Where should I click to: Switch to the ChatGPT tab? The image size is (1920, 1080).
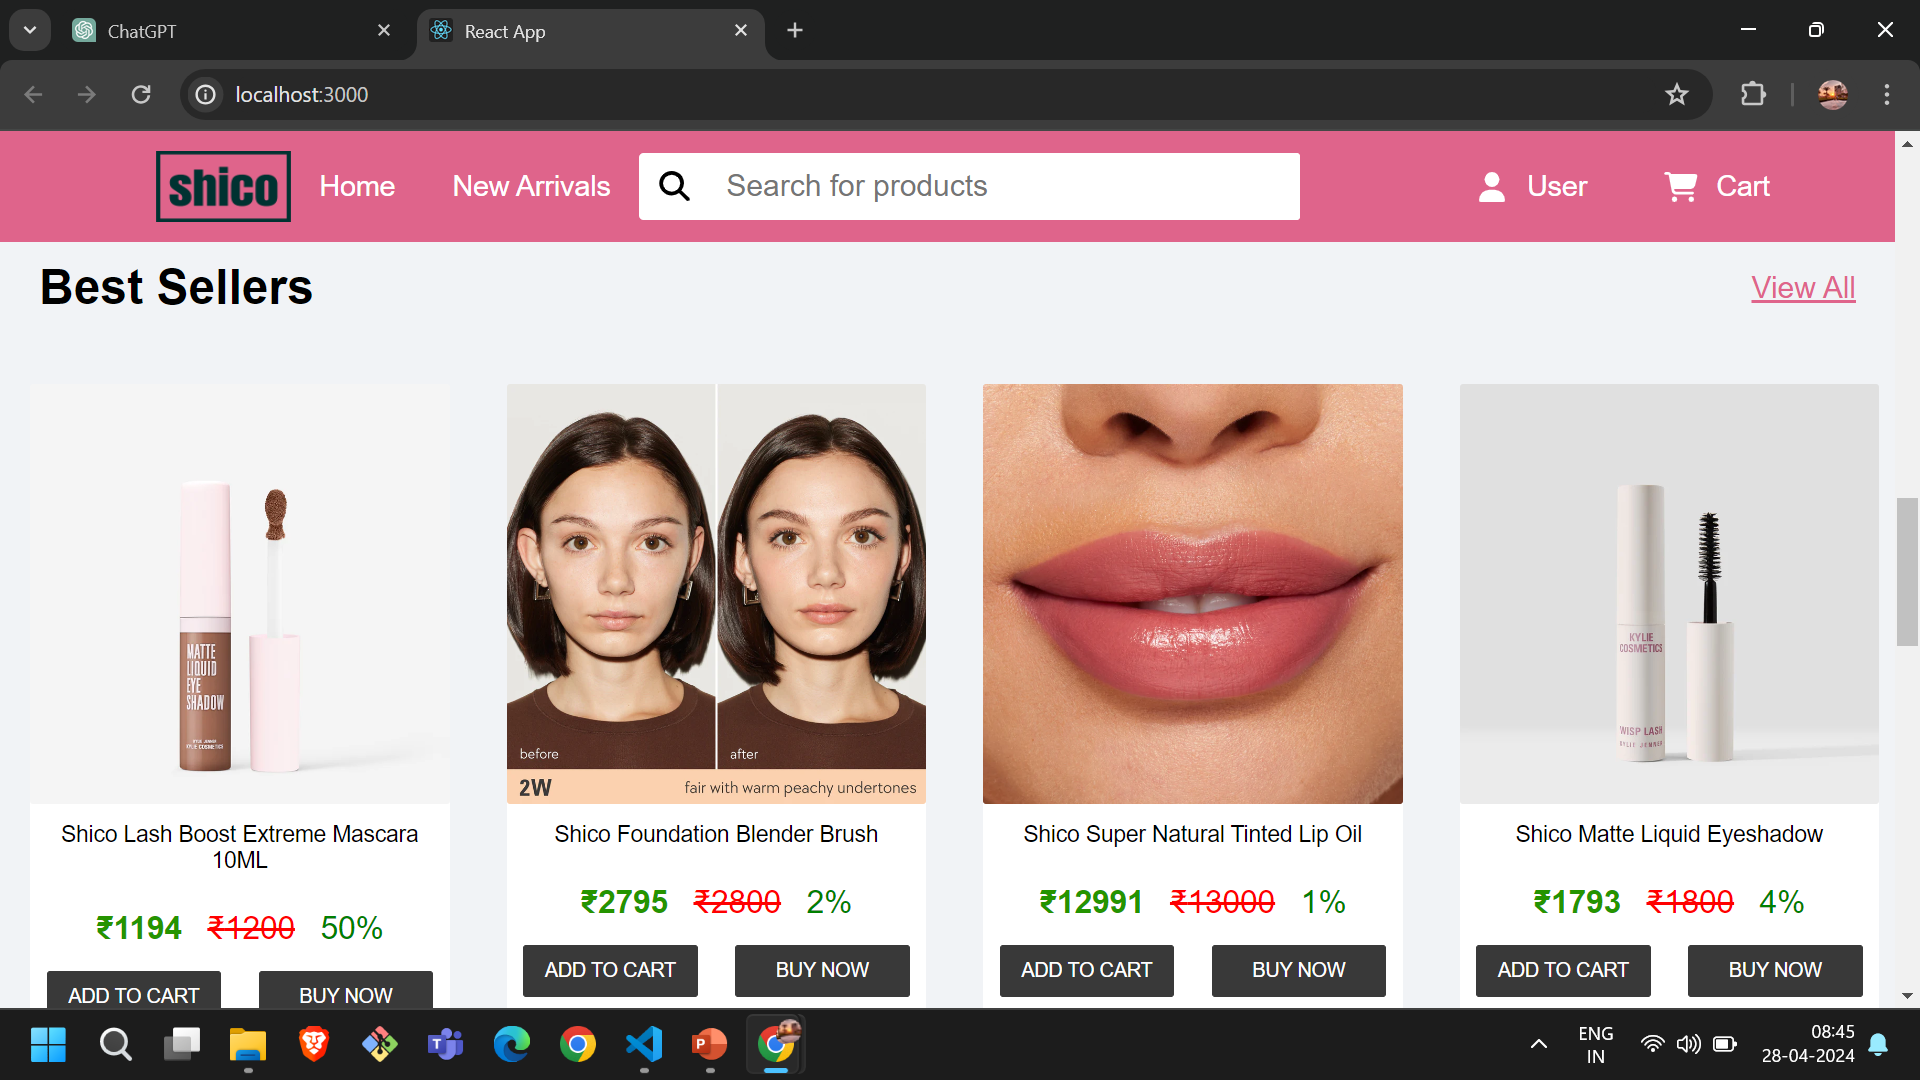point(231,31)
